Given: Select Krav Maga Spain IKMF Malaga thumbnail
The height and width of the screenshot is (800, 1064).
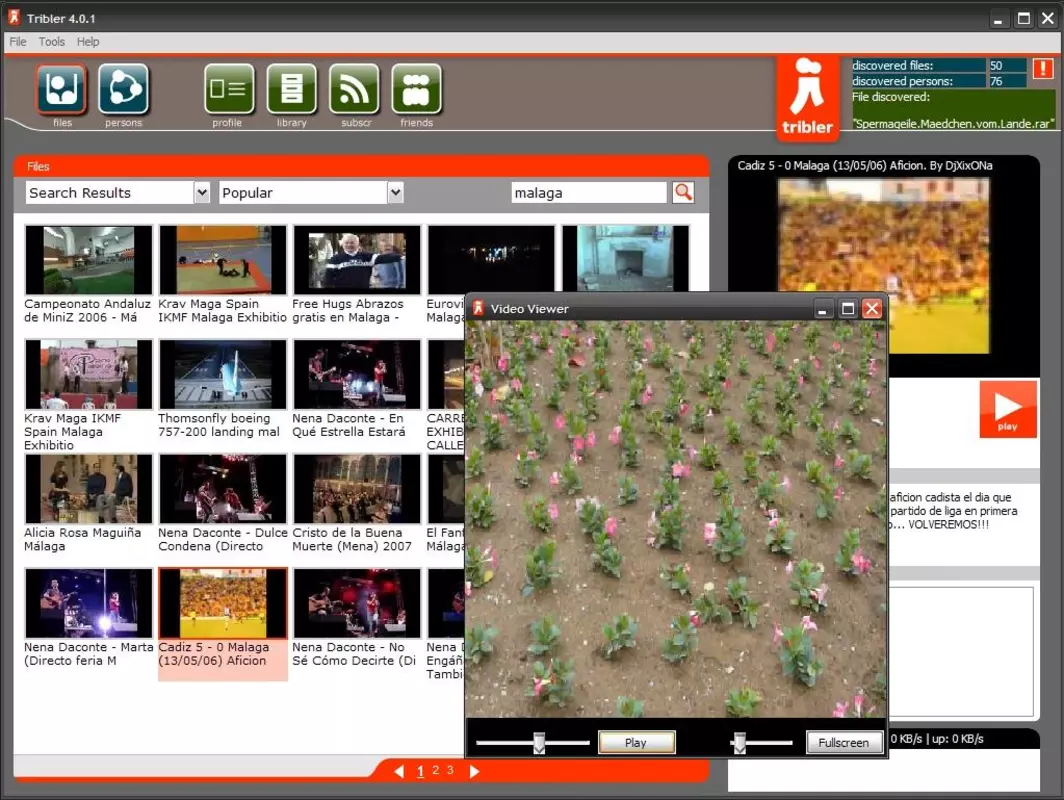Looking at the screenshot, I should pyautogui.click(x=223, y=260).
